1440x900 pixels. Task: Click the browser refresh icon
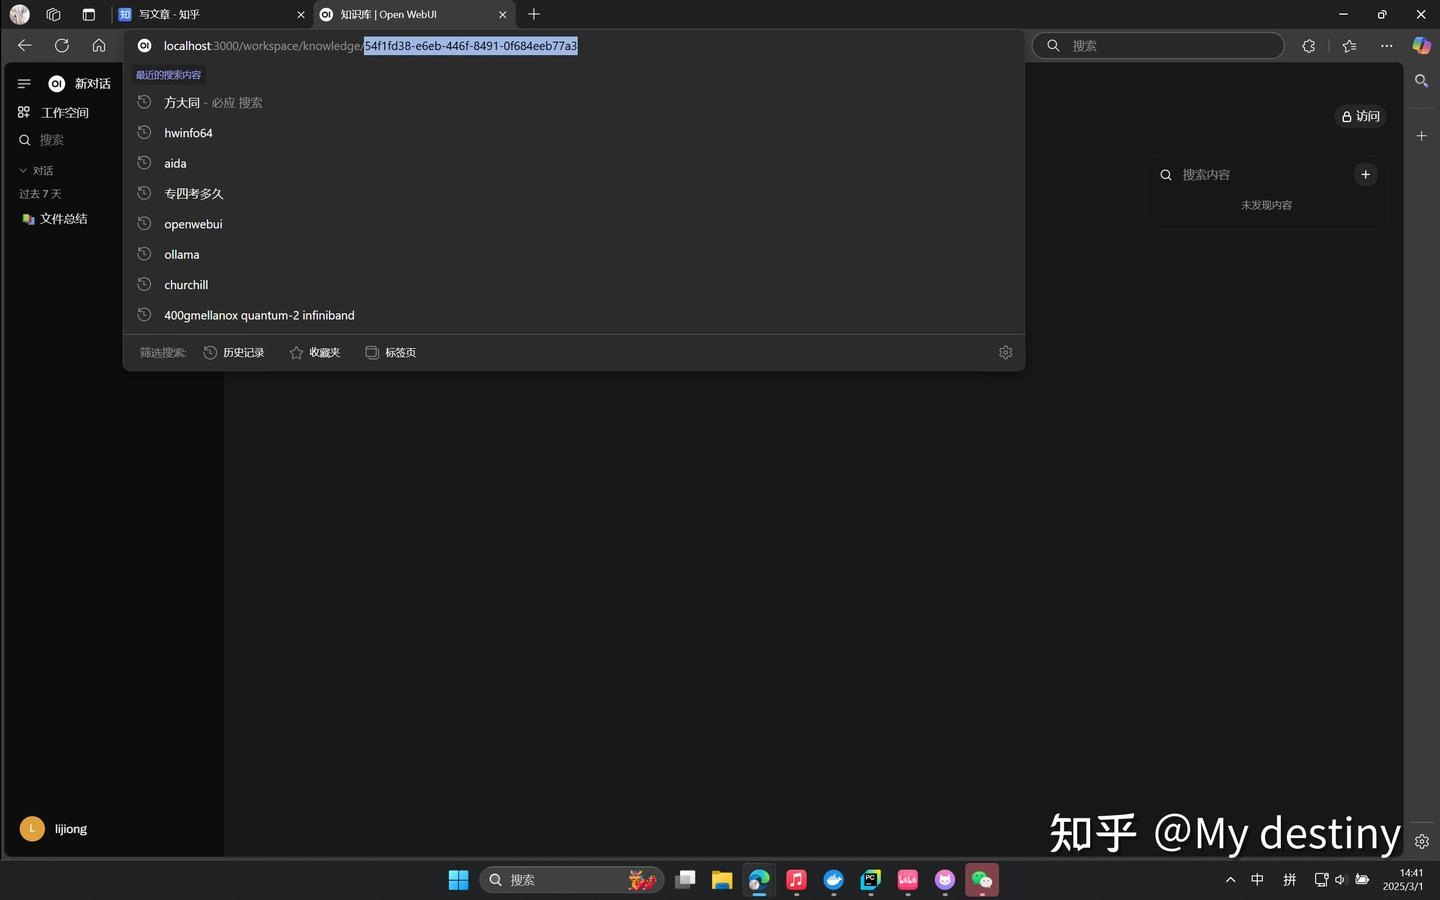click(x=62, y=45)
